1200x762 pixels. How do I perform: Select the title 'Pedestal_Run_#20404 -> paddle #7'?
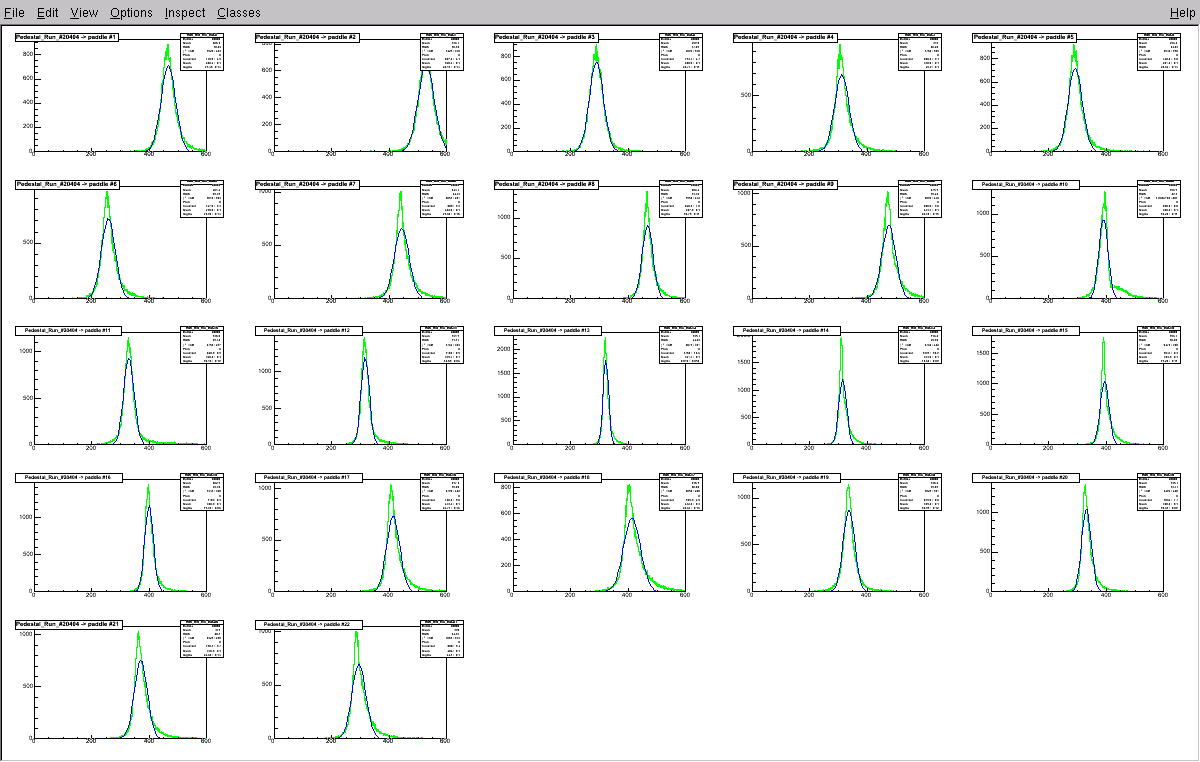point(307,185)
